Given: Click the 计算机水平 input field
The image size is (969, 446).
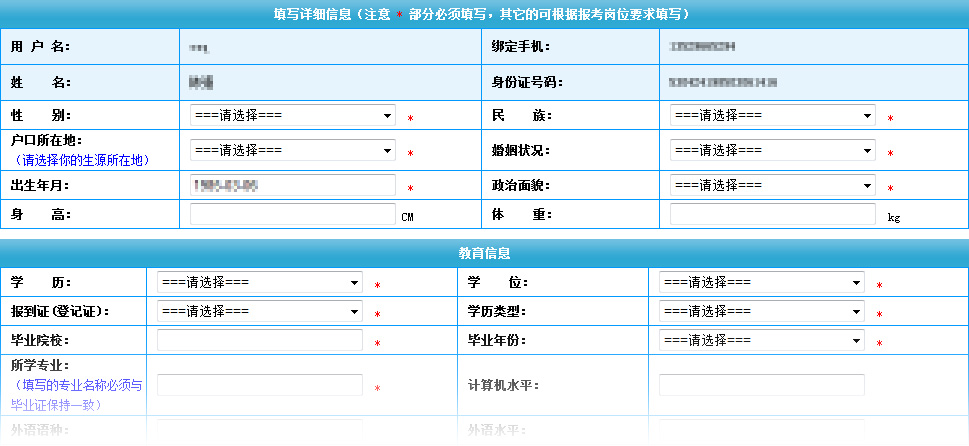Looking at the screenshot, I should tap(761, 385).
